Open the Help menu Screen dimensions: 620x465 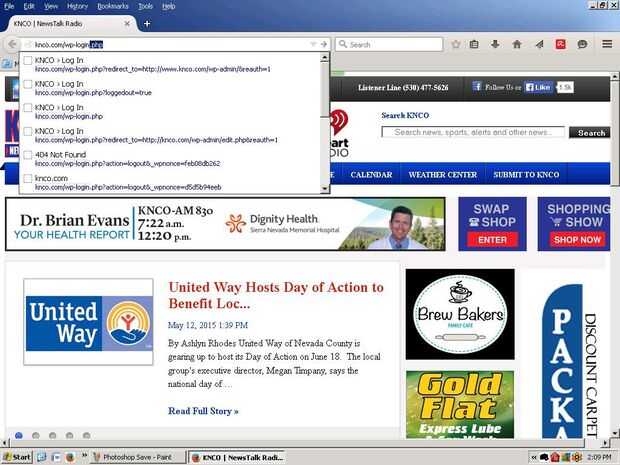168,6
